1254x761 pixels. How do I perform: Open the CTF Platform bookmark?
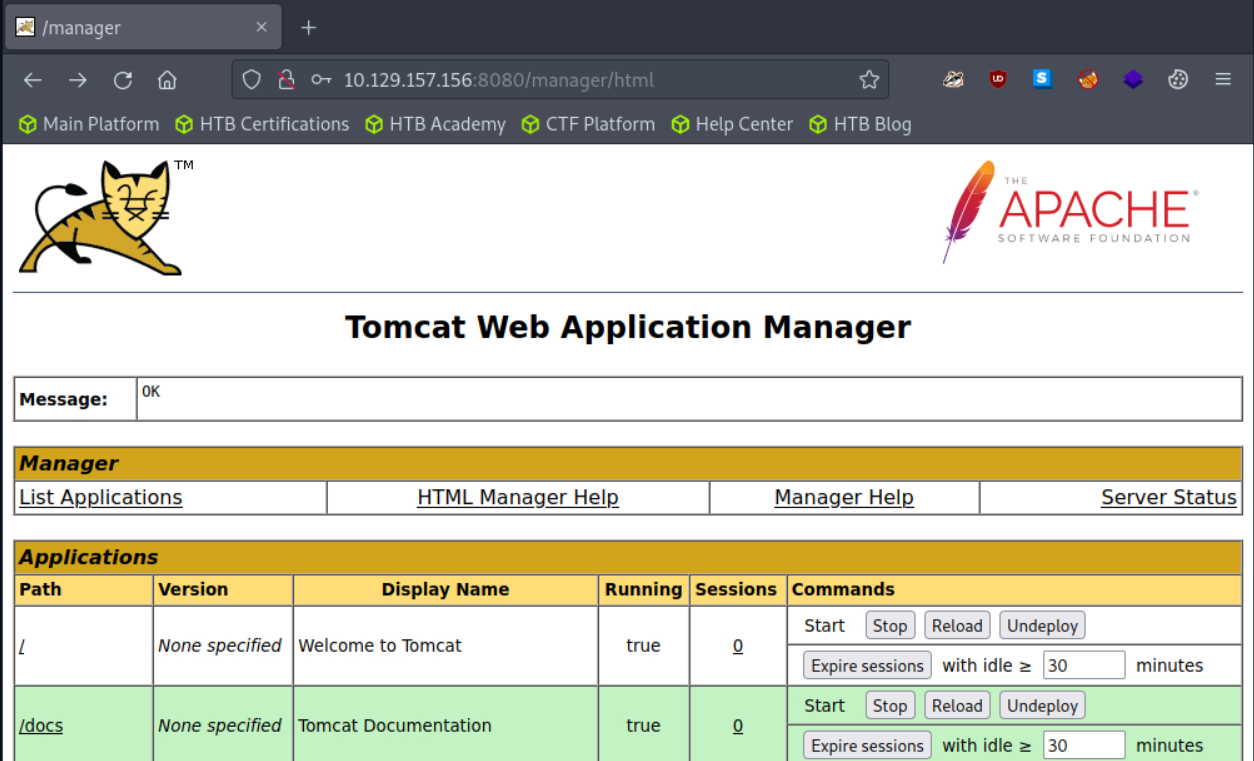pos(588,124)
